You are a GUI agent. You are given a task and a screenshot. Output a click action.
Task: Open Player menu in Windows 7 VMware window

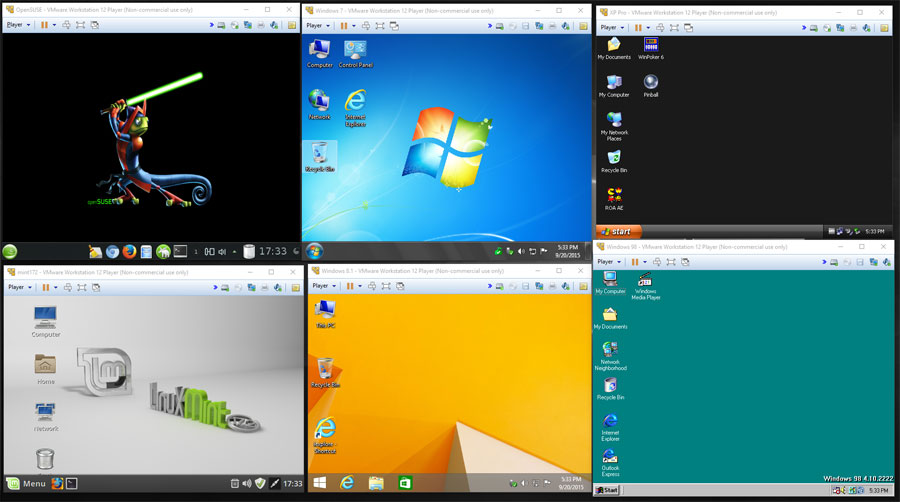coord(318,26)
